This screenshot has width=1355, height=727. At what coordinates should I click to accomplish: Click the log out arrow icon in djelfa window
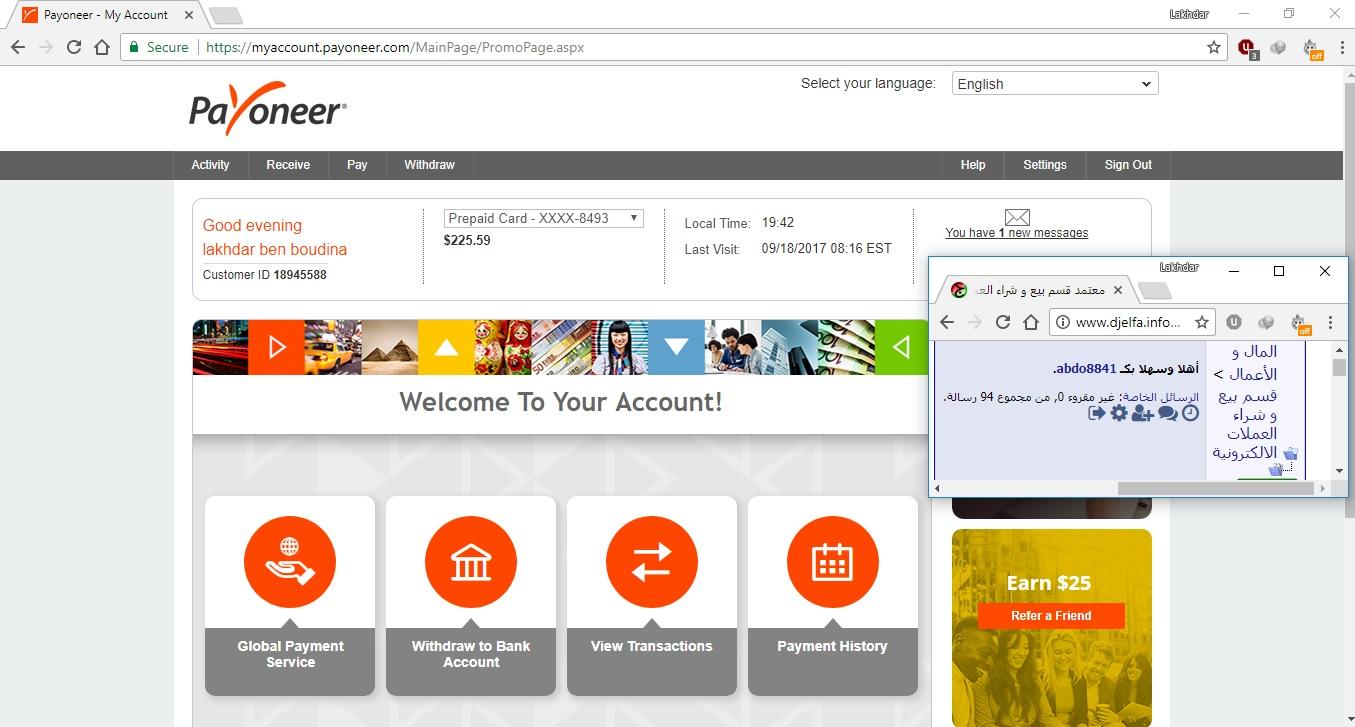(x=1096, y=413)
